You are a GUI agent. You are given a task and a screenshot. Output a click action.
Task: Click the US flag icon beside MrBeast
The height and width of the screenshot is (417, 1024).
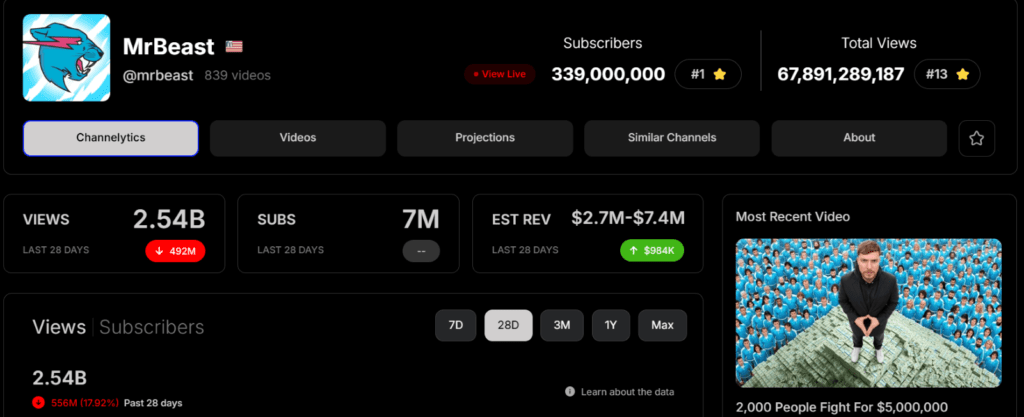point(234,46)
